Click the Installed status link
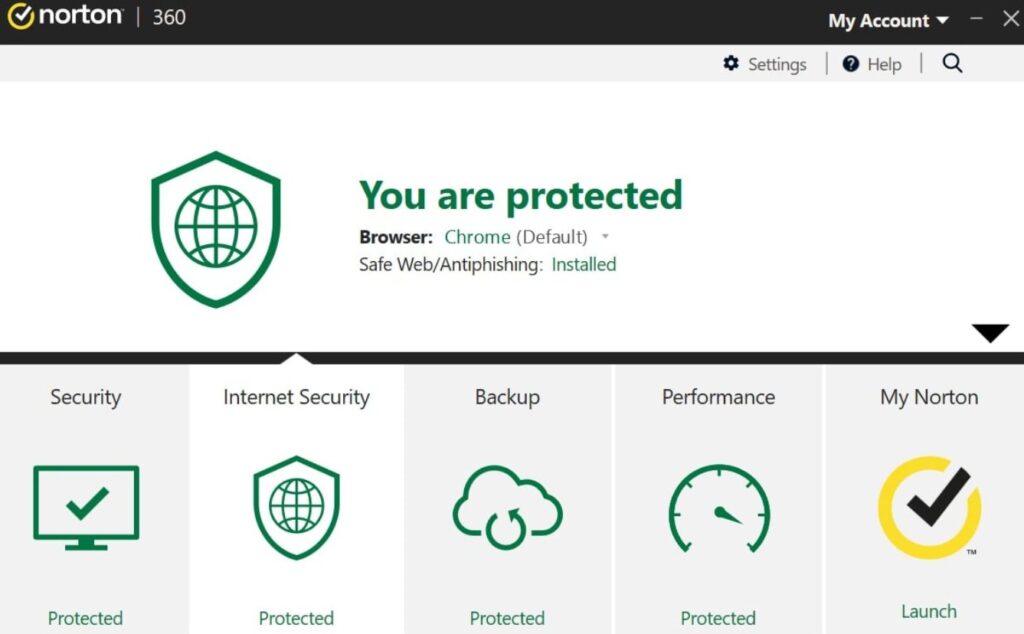The width and height of the screenshot is (1024, 634). coord(584,264)
